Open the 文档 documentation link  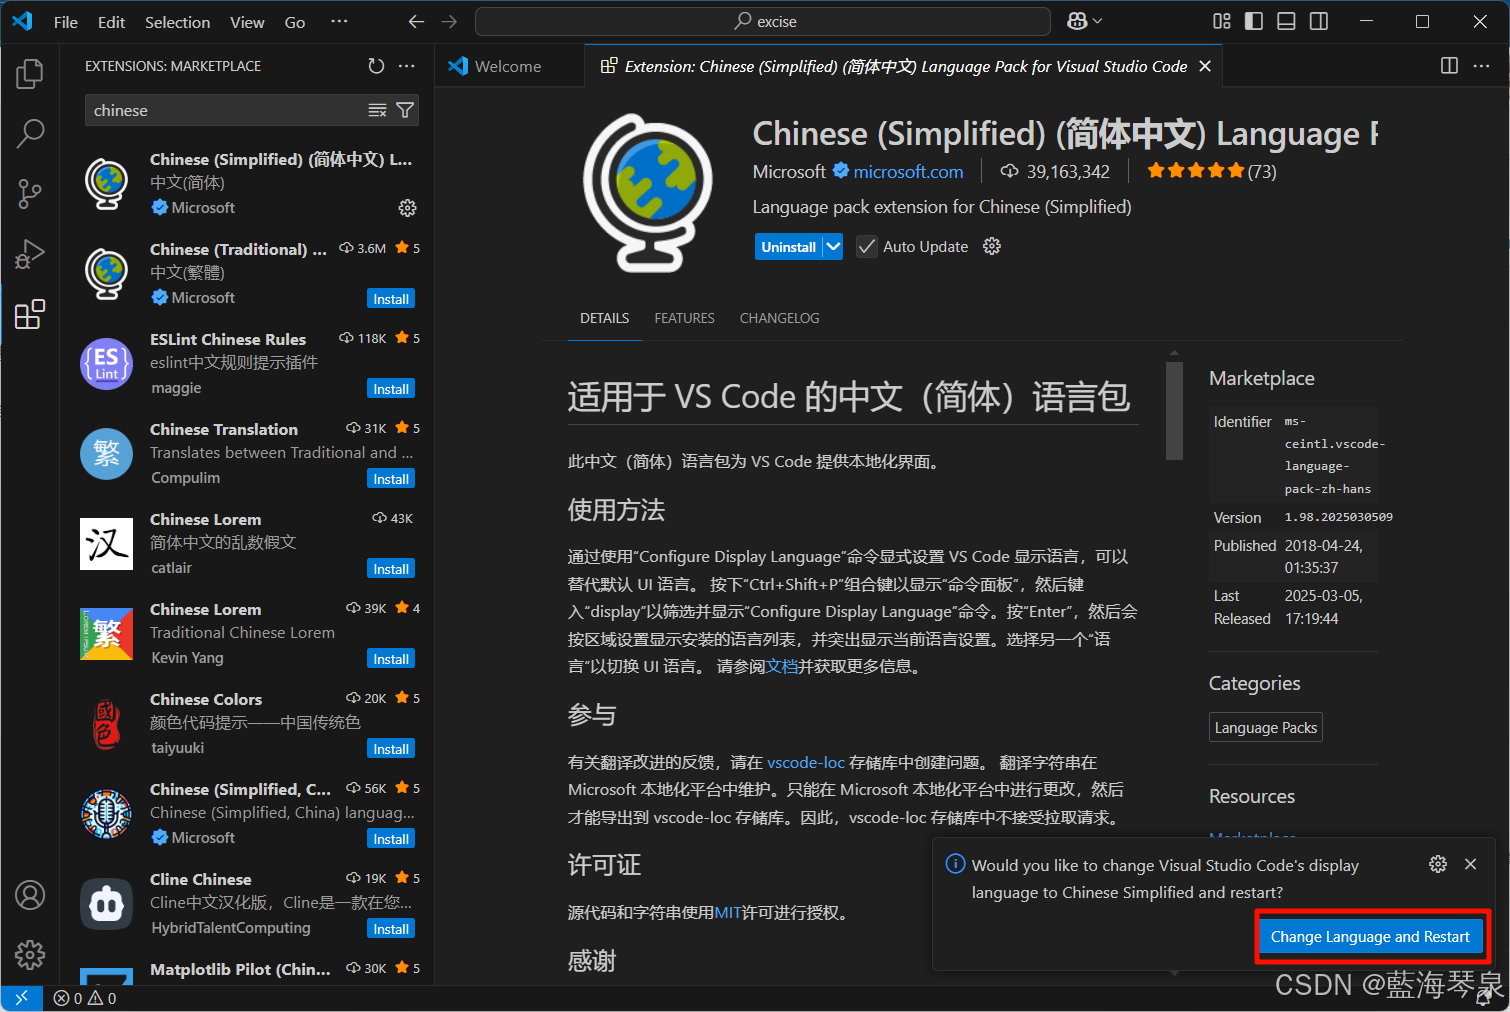click(782, 666)
